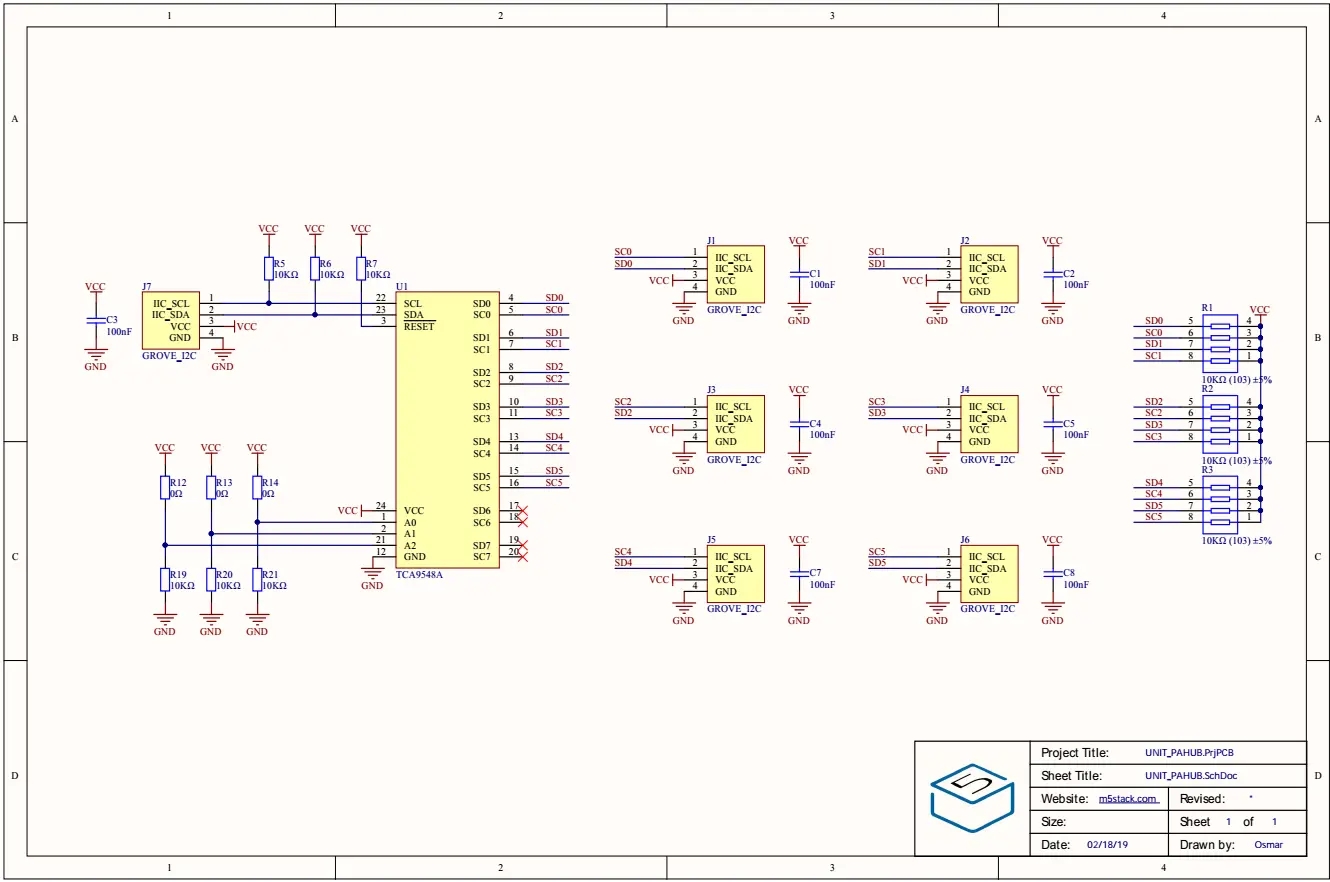Click the J1 GROVE_I2C connector block

click(735, 274)
